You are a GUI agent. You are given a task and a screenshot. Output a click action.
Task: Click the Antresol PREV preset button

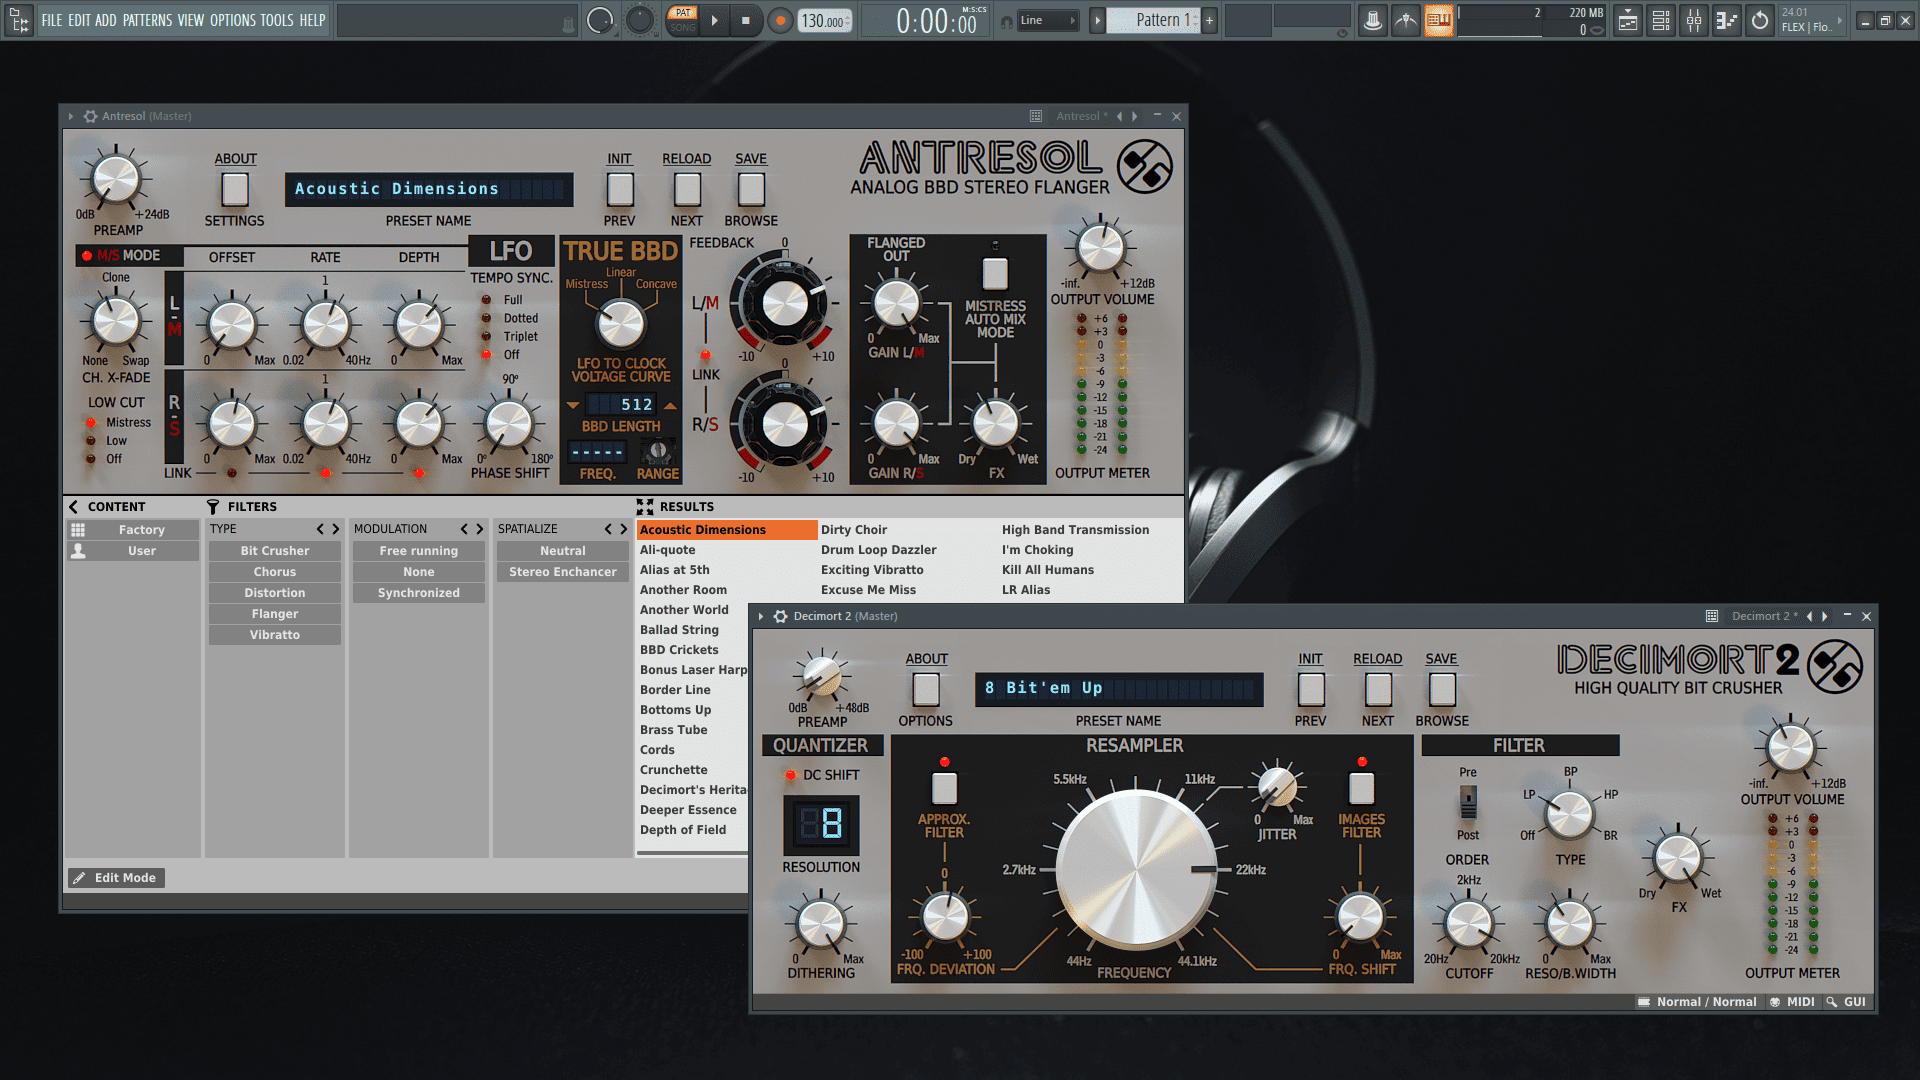pos(619,189)
